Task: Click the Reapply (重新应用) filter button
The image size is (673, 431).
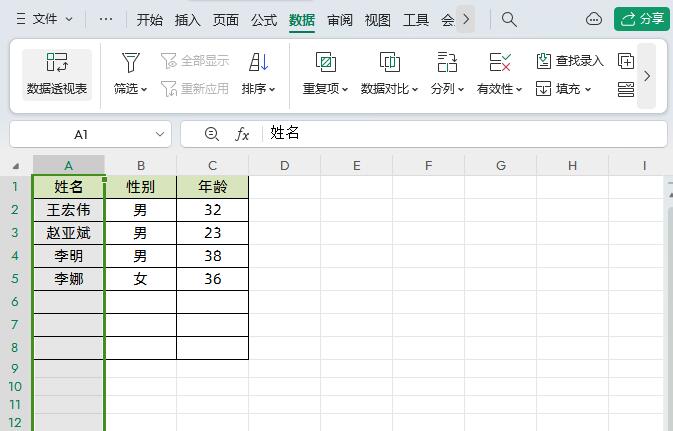Action: pos(195,88)
